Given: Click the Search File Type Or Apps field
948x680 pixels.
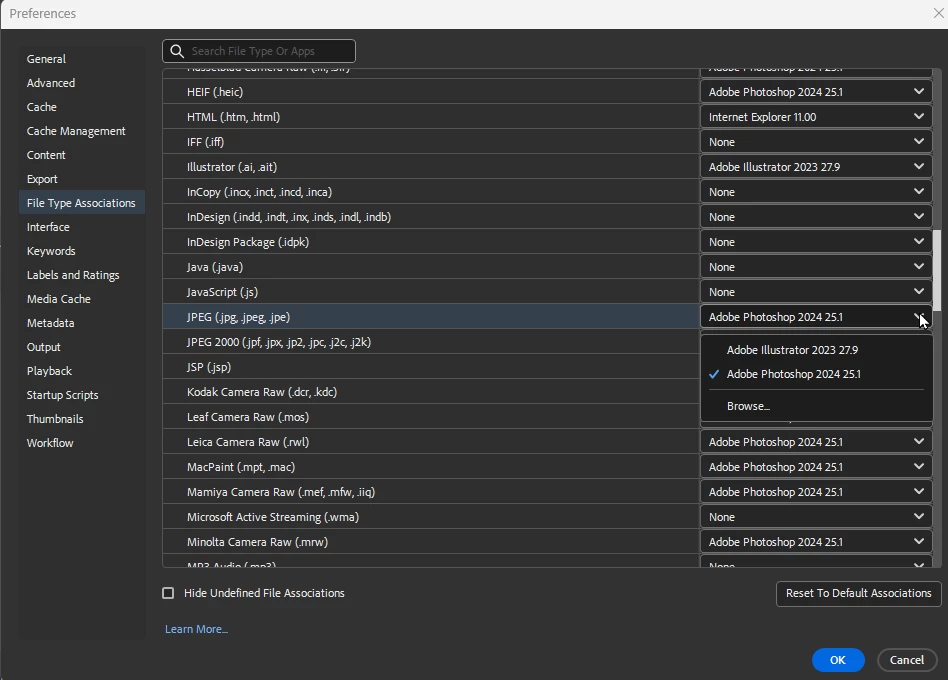Looking at the screenshot, I should click(x=259, y=51).
